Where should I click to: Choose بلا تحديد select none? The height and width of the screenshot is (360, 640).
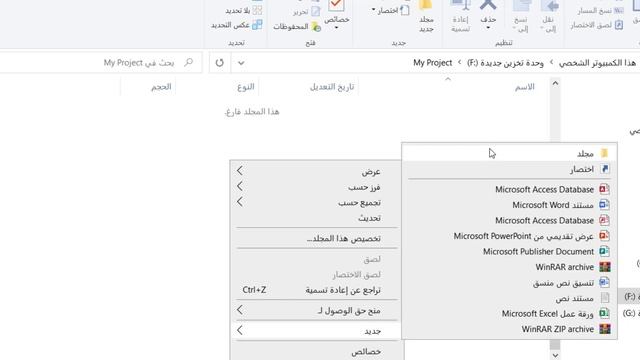point(243,11)
